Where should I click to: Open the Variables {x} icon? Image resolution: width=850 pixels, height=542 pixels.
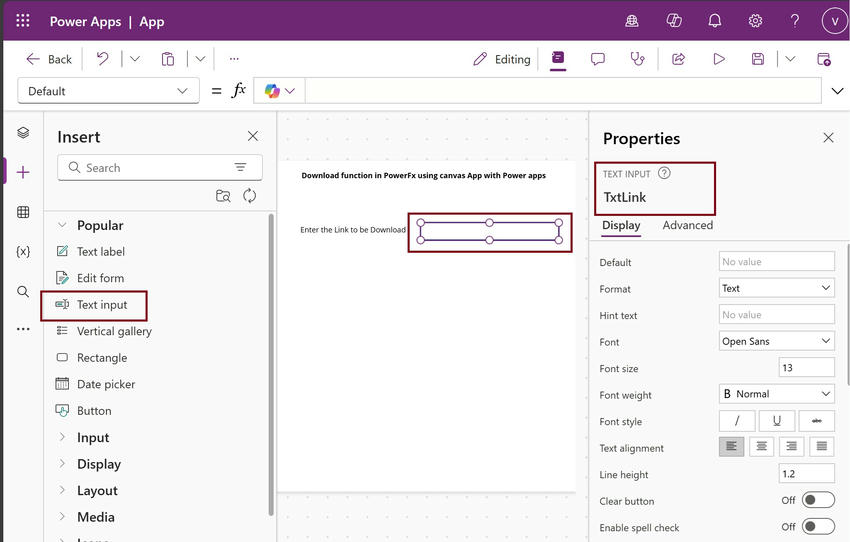pyautogui.click(x=23, y=251)
